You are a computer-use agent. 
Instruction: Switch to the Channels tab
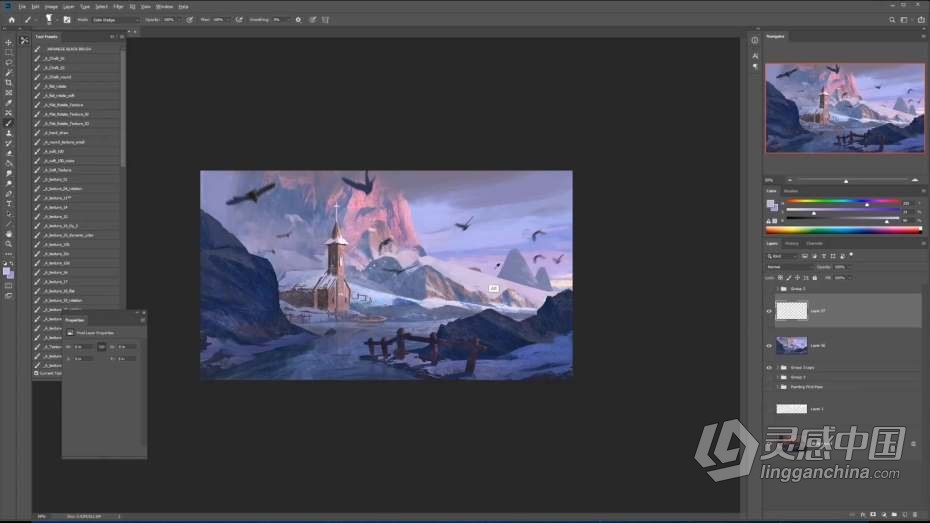814,244
